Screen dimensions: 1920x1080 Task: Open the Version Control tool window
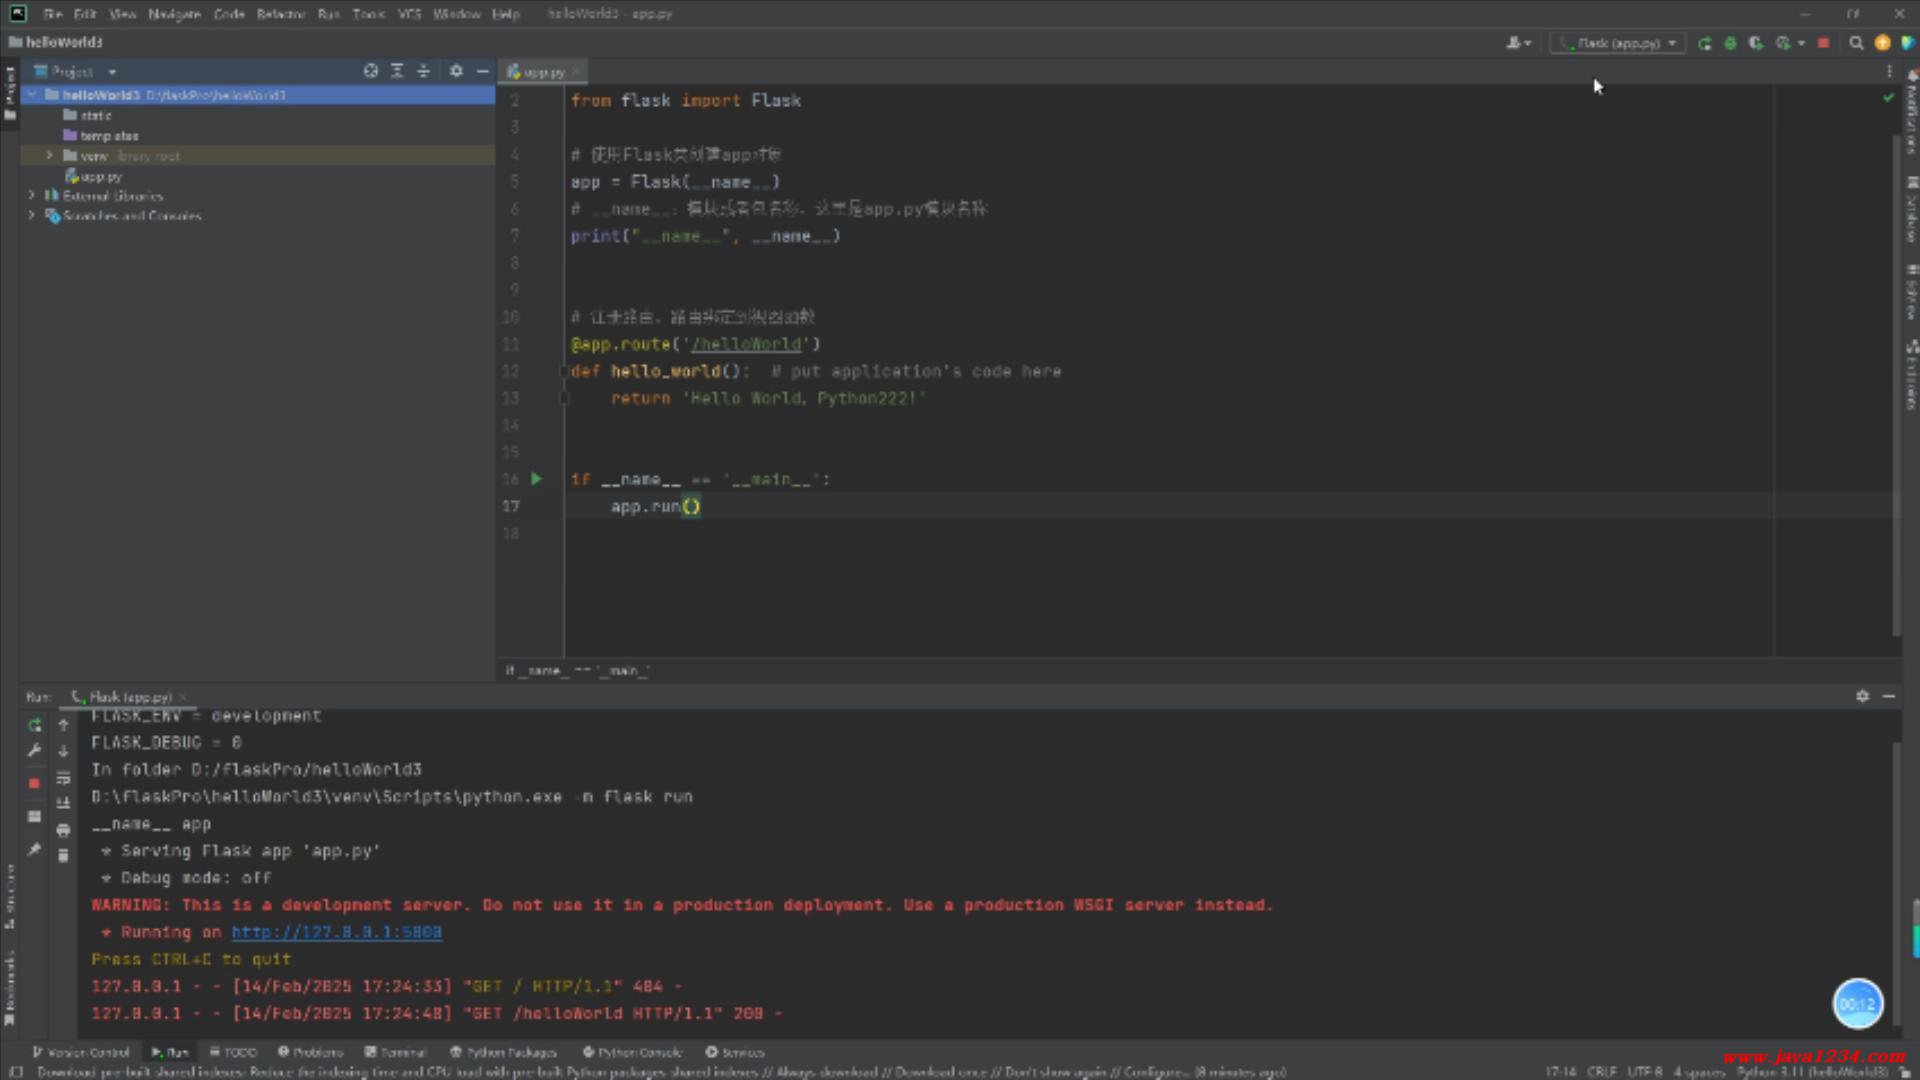point(81,1052)
